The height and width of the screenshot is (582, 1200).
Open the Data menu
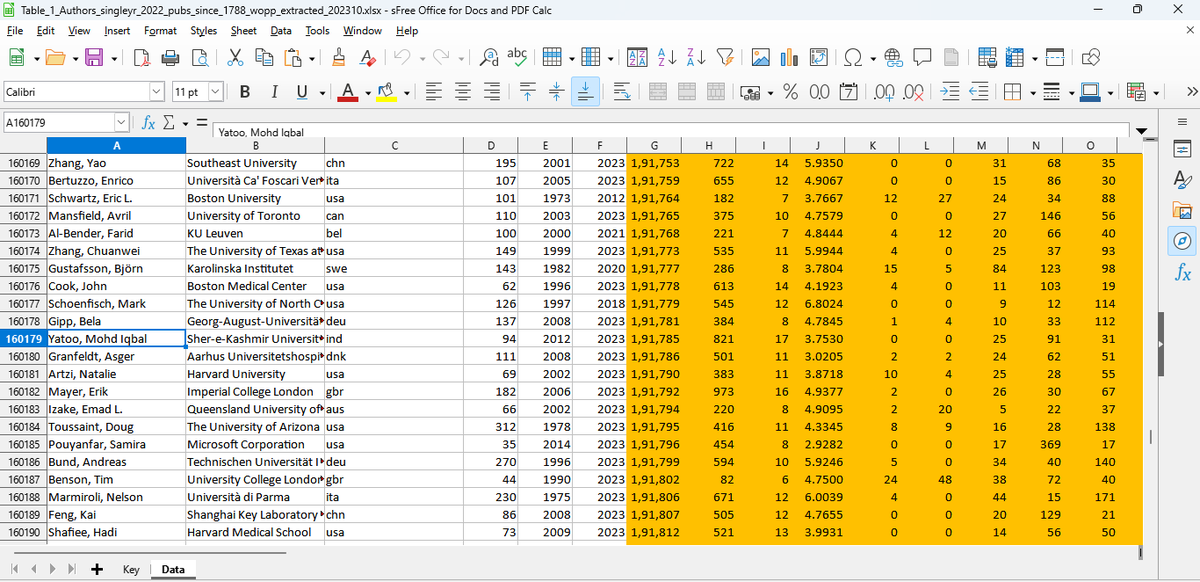click(x=281, y=31)
